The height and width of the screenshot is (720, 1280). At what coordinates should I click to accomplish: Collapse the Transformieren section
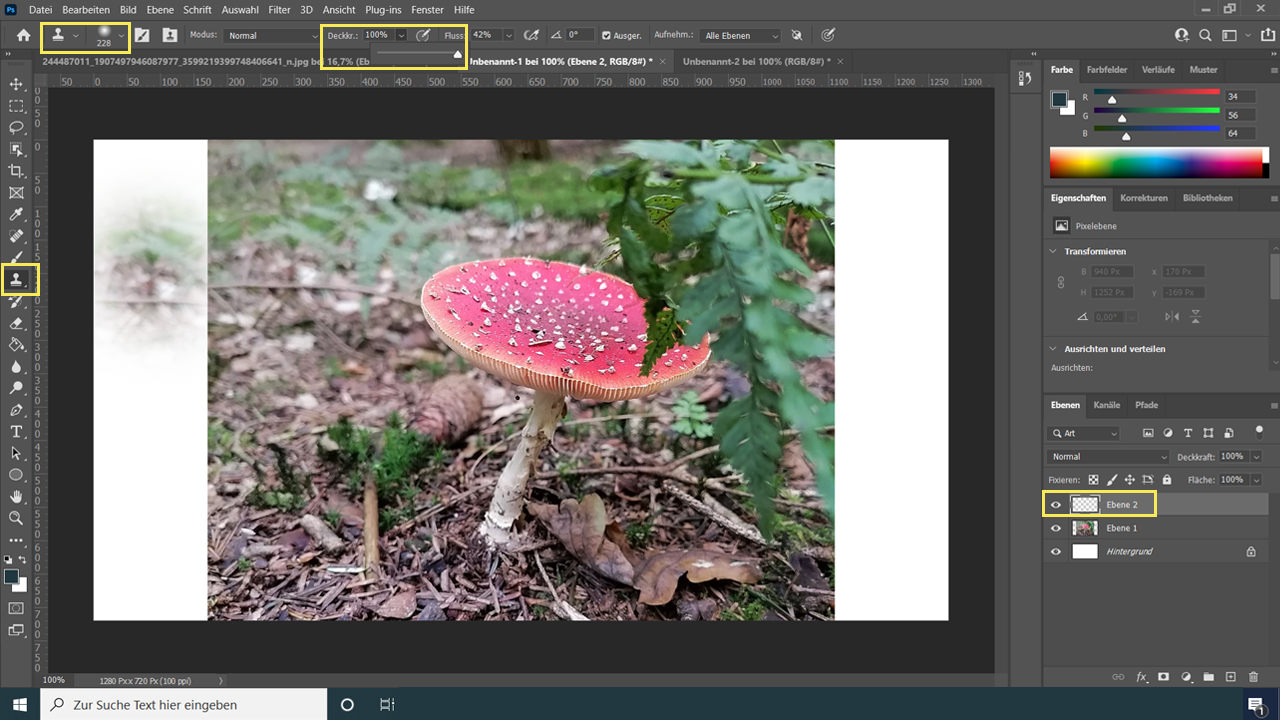pyautogui.click(x=1051, y=251)
